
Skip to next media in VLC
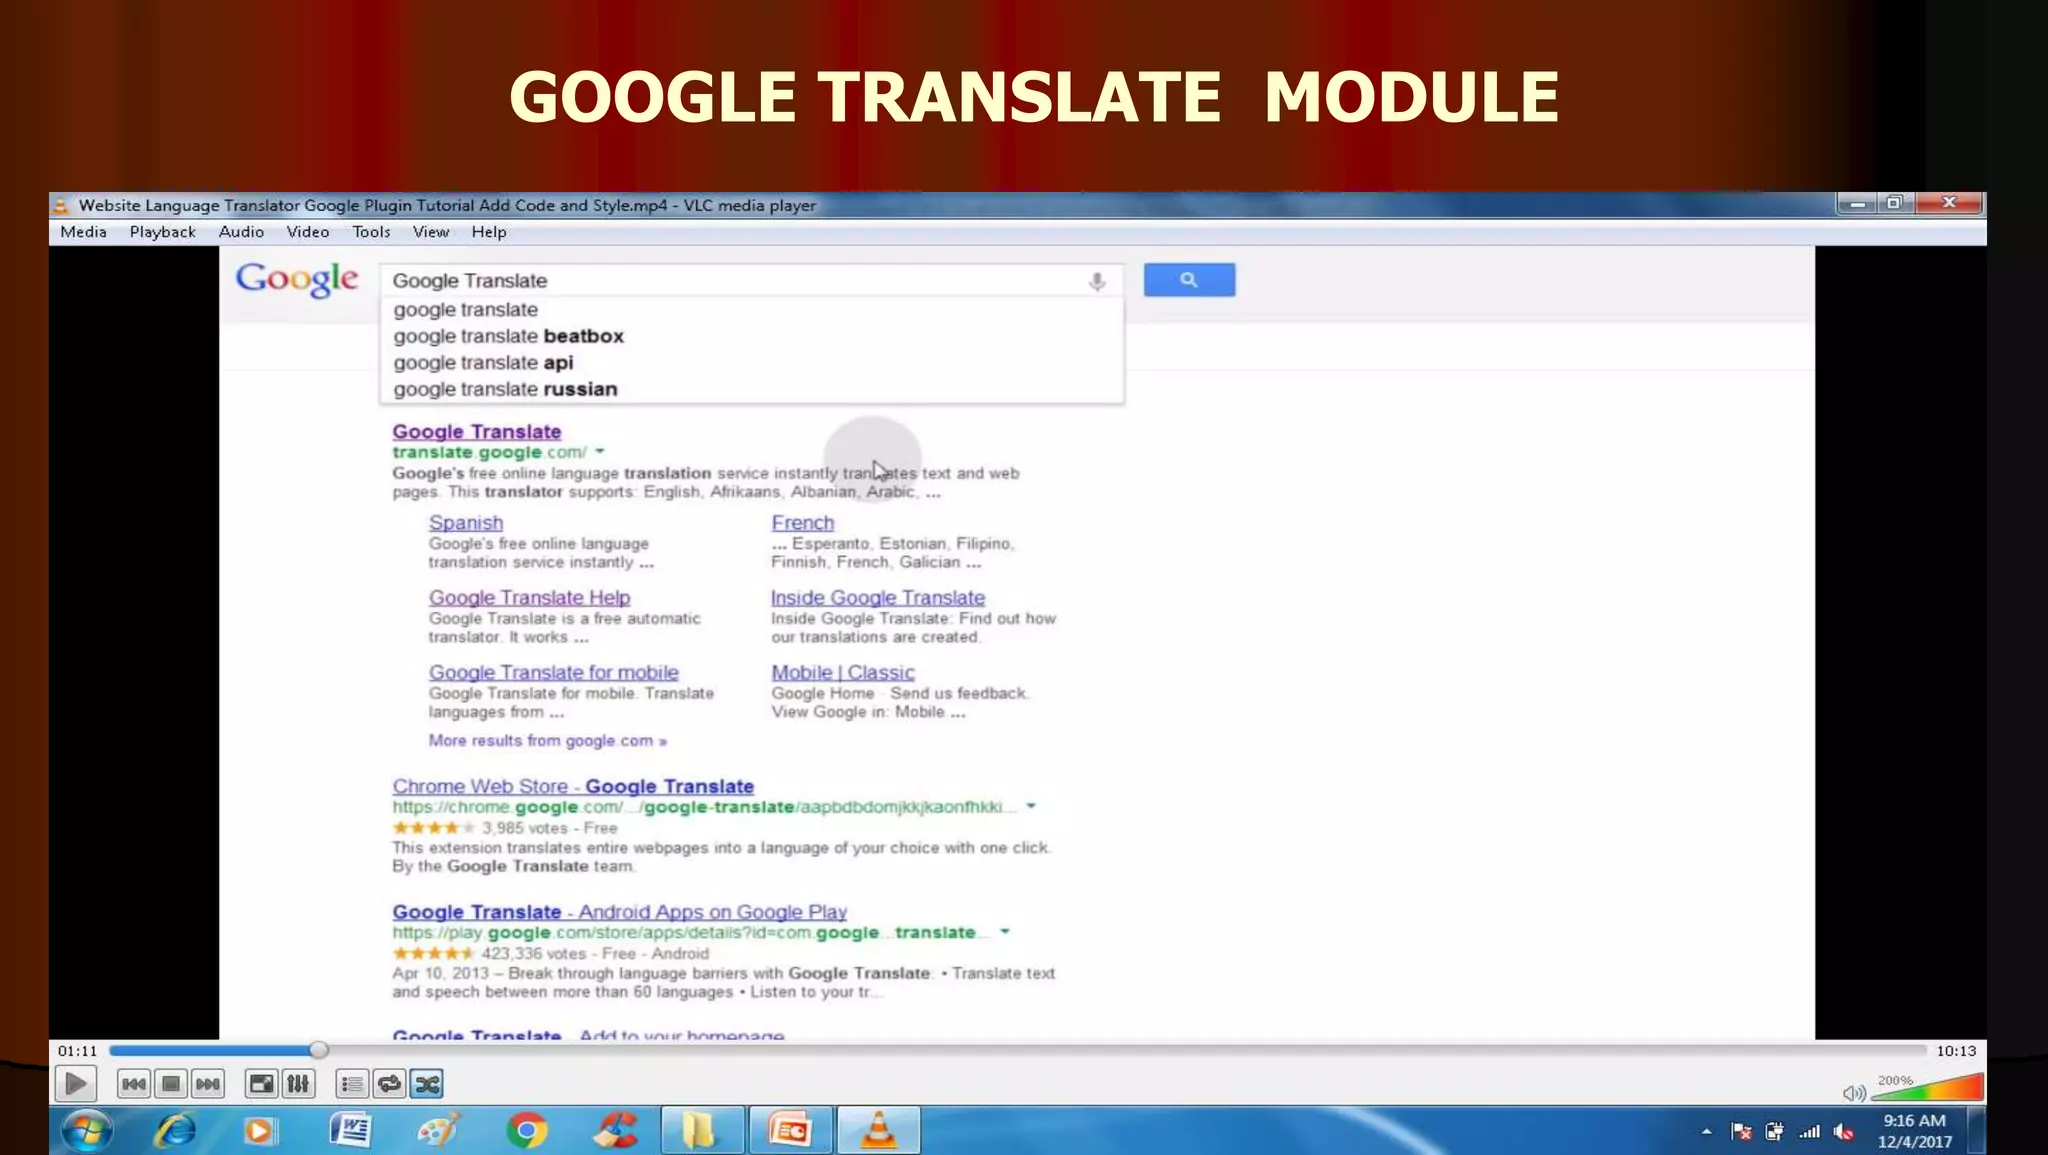(208, 1084)
